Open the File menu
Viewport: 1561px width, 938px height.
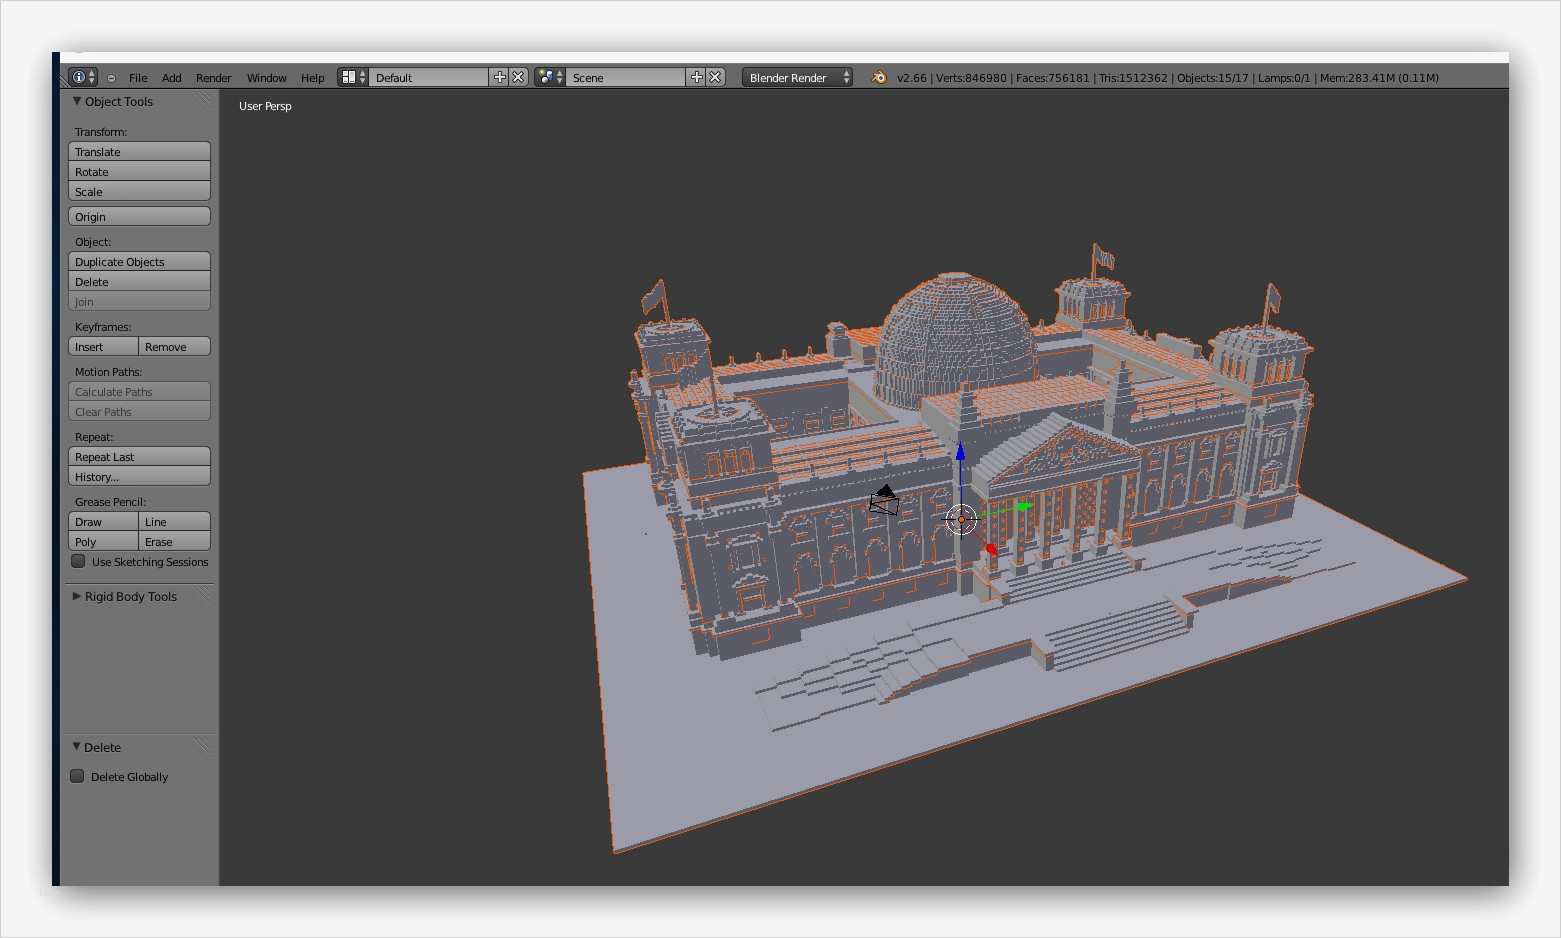tap(138, 78)
